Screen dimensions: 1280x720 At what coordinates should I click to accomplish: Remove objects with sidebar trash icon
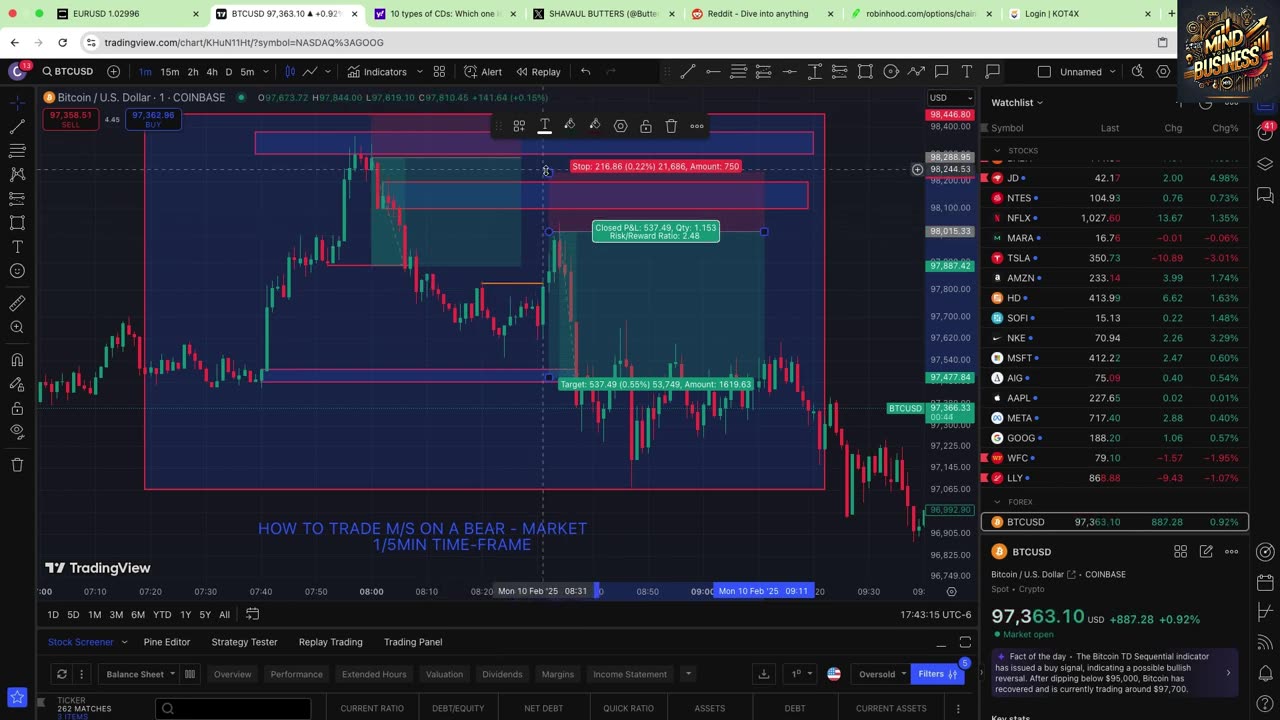17,465
